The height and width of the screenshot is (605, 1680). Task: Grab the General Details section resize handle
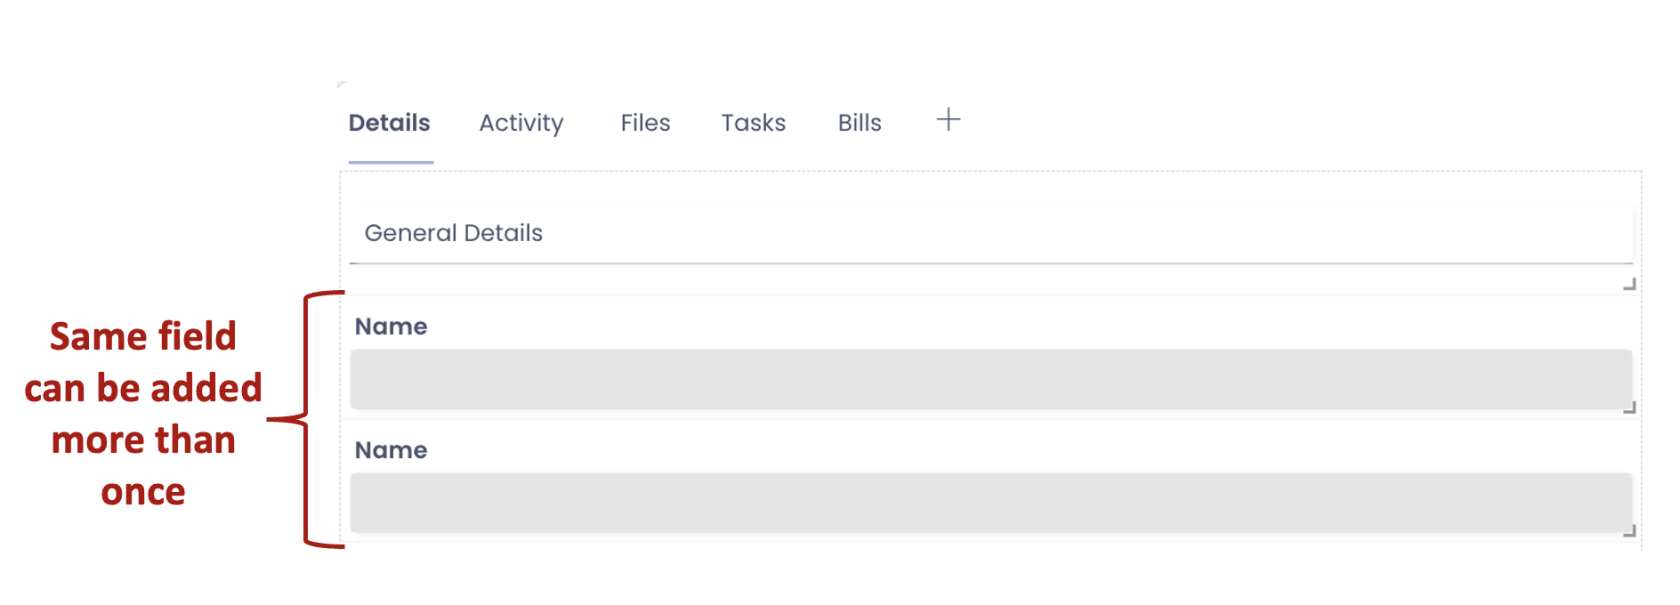click(x=1629, y=285)
